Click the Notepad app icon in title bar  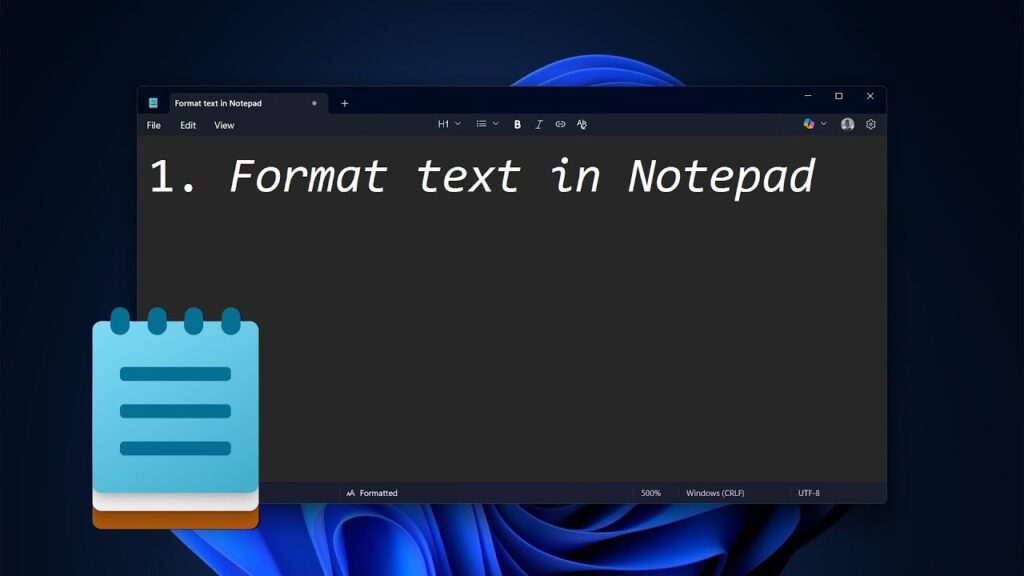(x=153, y=103)
